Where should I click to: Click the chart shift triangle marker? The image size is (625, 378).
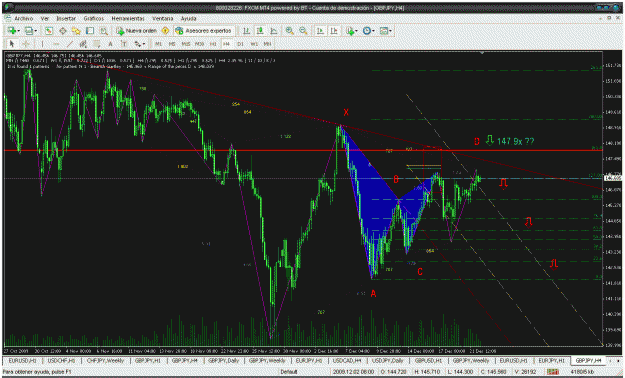click(x=482, y=53)
